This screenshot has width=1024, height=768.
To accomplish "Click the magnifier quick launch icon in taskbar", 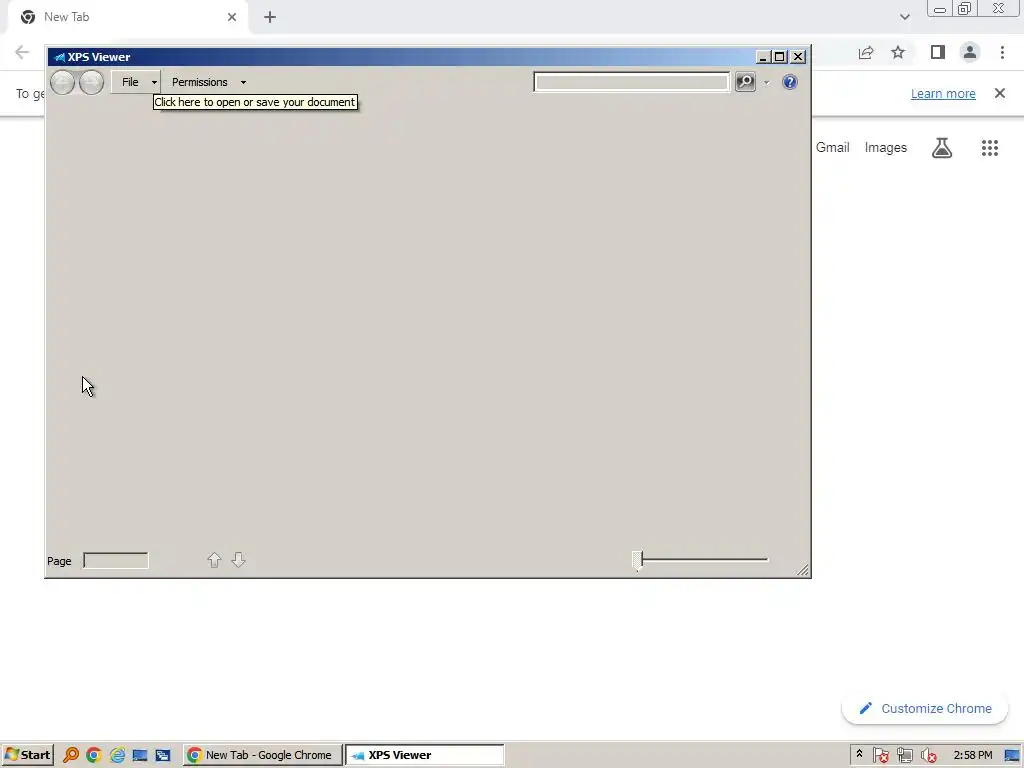I will [71, 755].
